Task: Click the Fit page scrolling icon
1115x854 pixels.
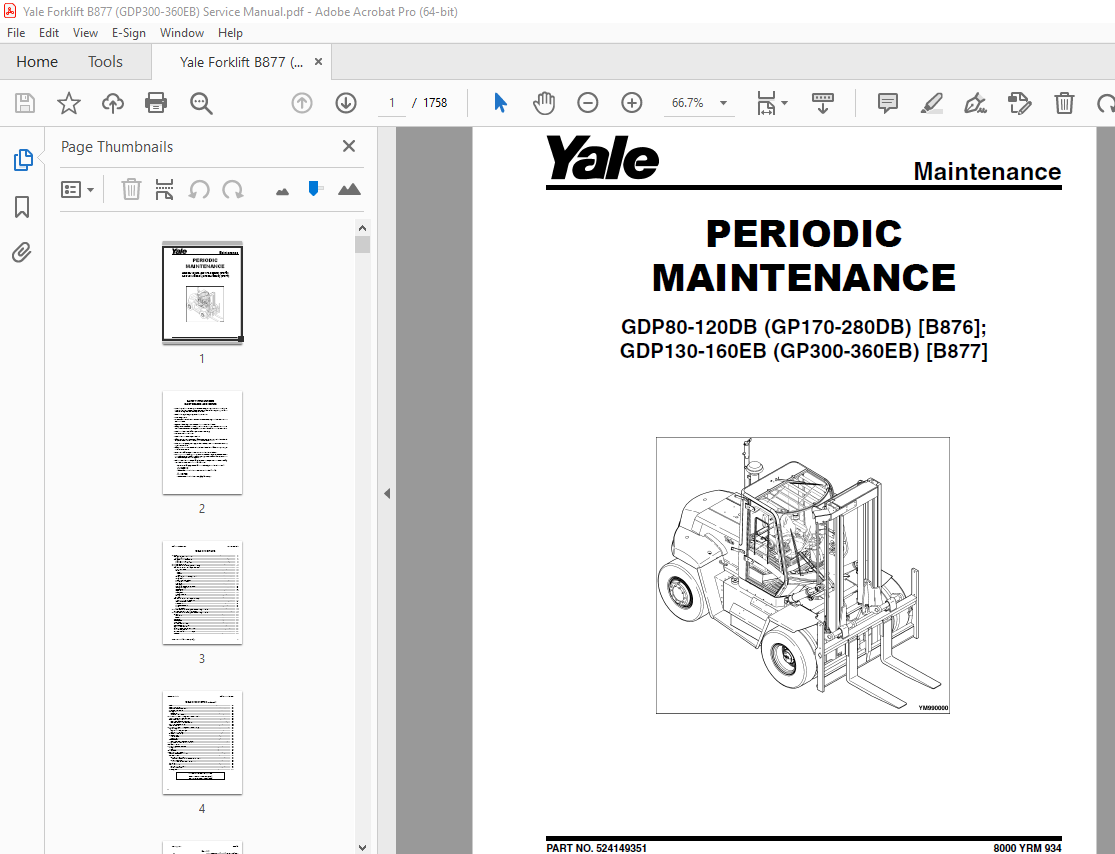Action: point(767,103)
